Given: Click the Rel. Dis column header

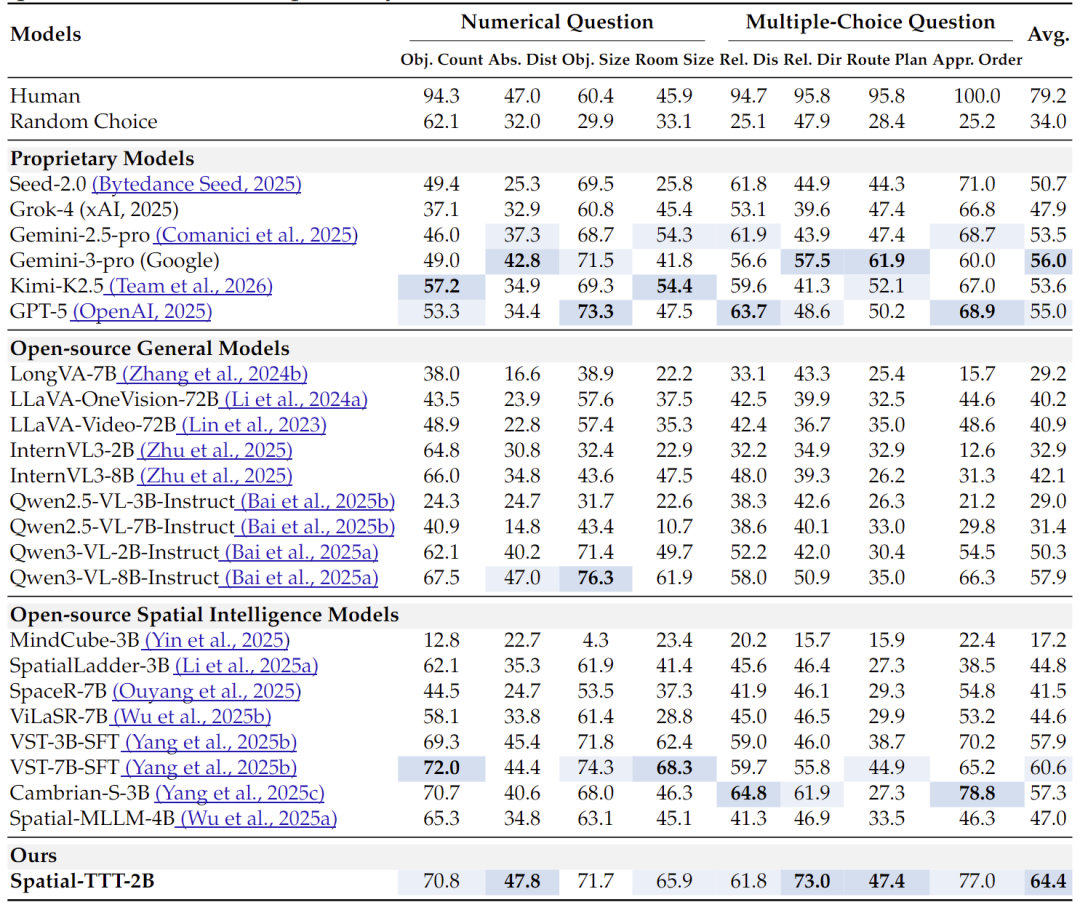Looking at the screenshot, I should [749, 61].
